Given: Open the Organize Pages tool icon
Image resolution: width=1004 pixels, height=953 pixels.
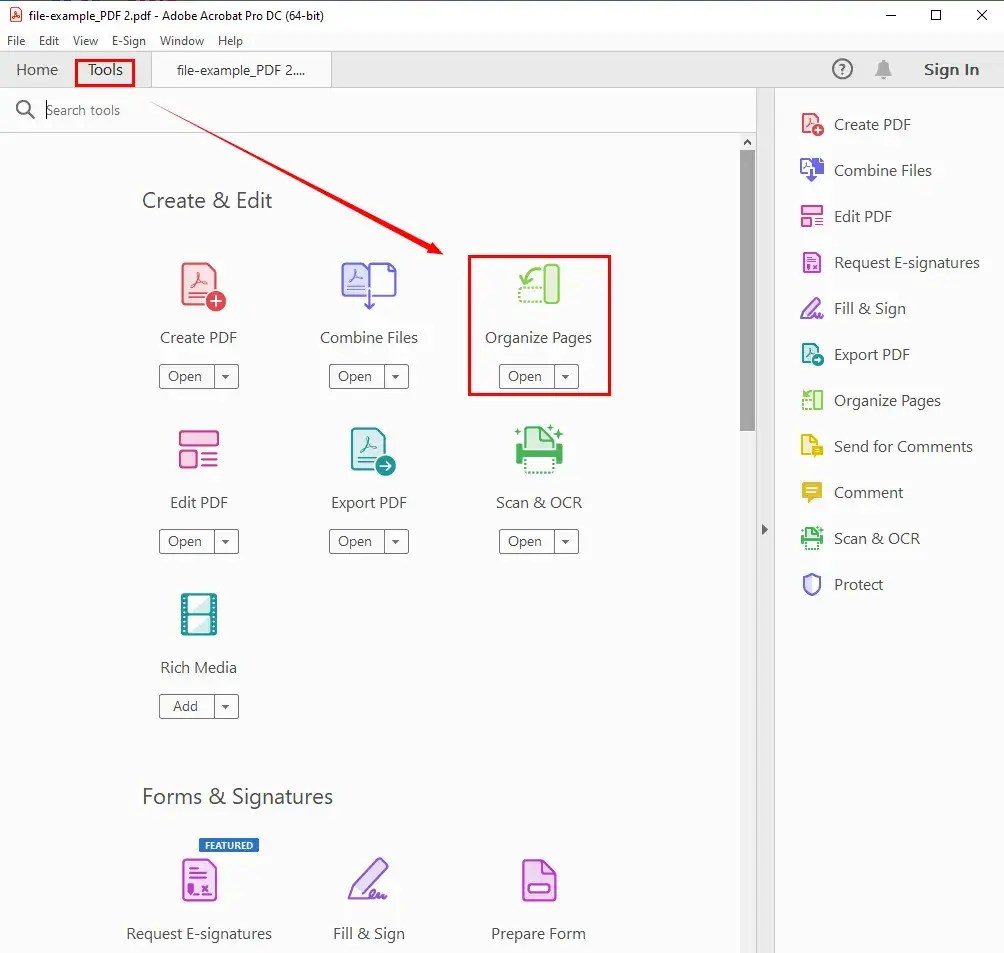Looking at the screenshot, I should (x=538, y=284).
